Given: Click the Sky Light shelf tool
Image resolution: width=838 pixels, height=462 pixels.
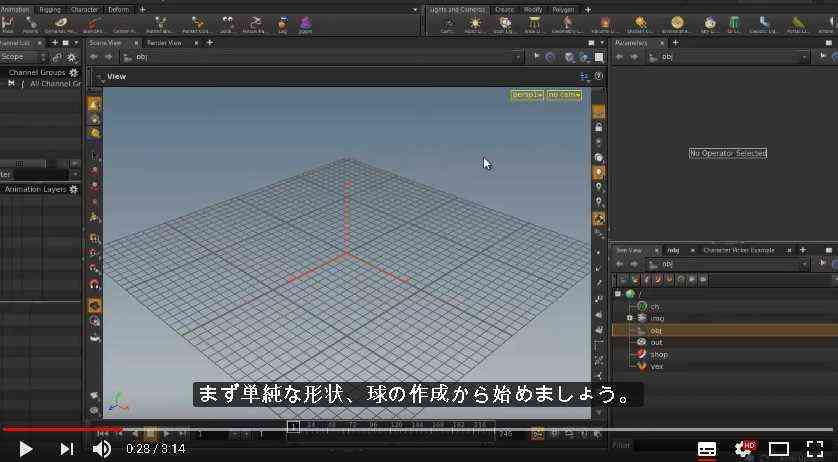Looking at the screenshot, I should 709,25.
